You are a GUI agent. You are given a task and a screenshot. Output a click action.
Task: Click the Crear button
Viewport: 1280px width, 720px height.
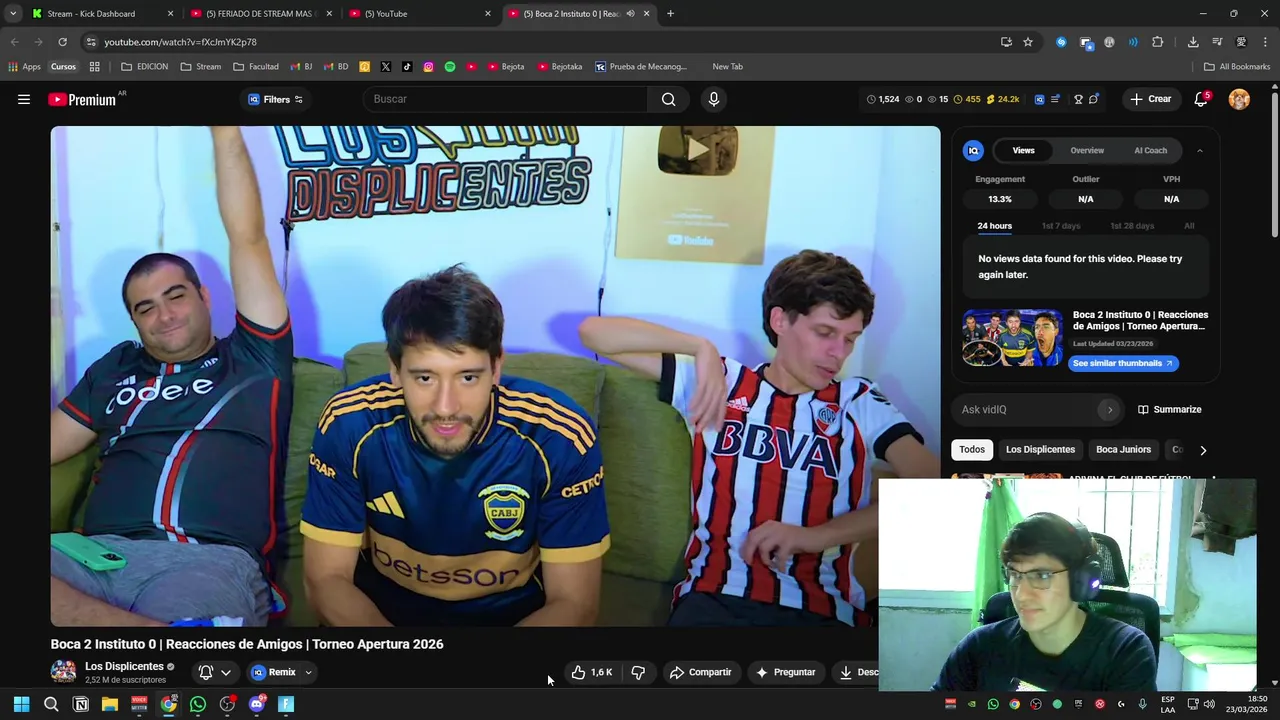1150,99
